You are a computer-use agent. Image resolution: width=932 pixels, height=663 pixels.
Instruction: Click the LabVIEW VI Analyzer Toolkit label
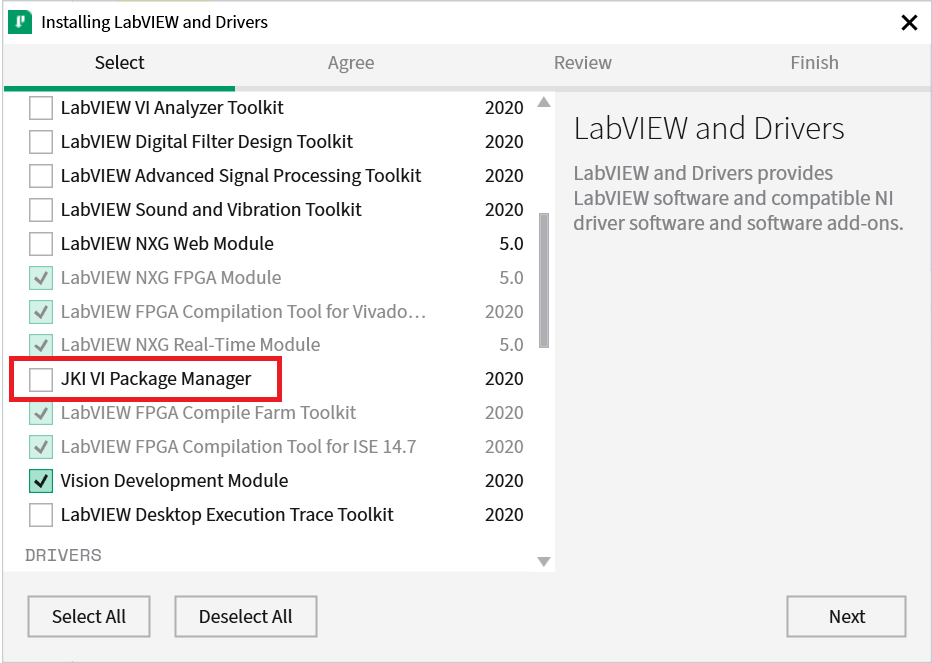[x=172, y=108]
